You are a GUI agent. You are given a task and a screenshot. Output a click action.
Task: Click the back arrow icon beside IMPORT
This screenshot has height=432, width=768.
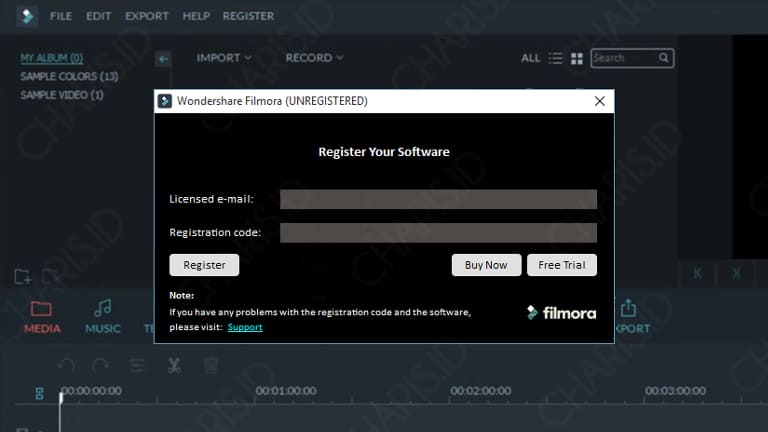pos(163,59)
